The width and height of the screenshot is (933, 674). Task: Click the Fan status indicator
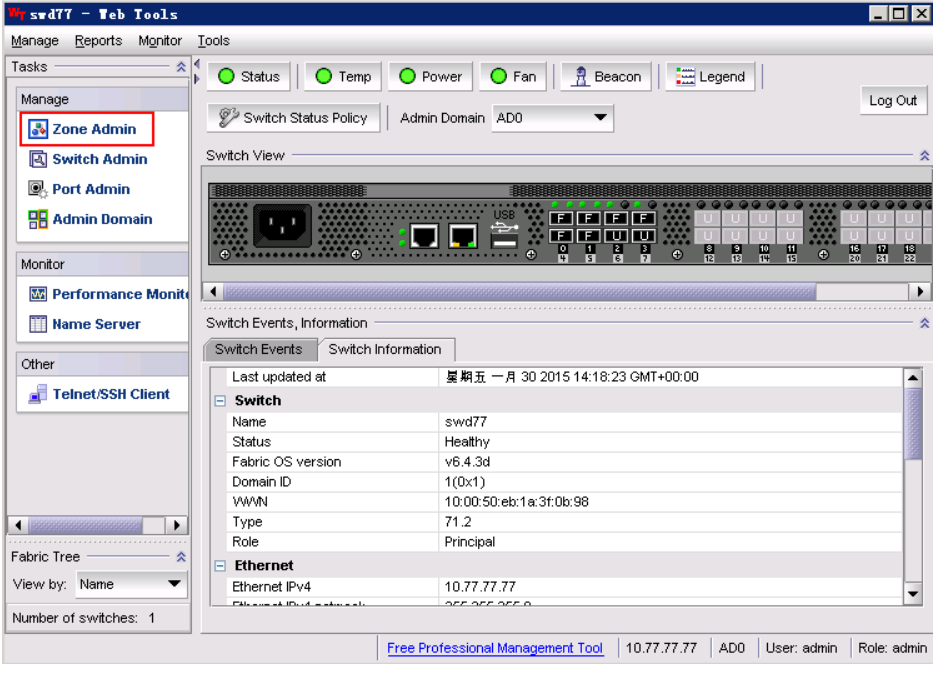514,77
